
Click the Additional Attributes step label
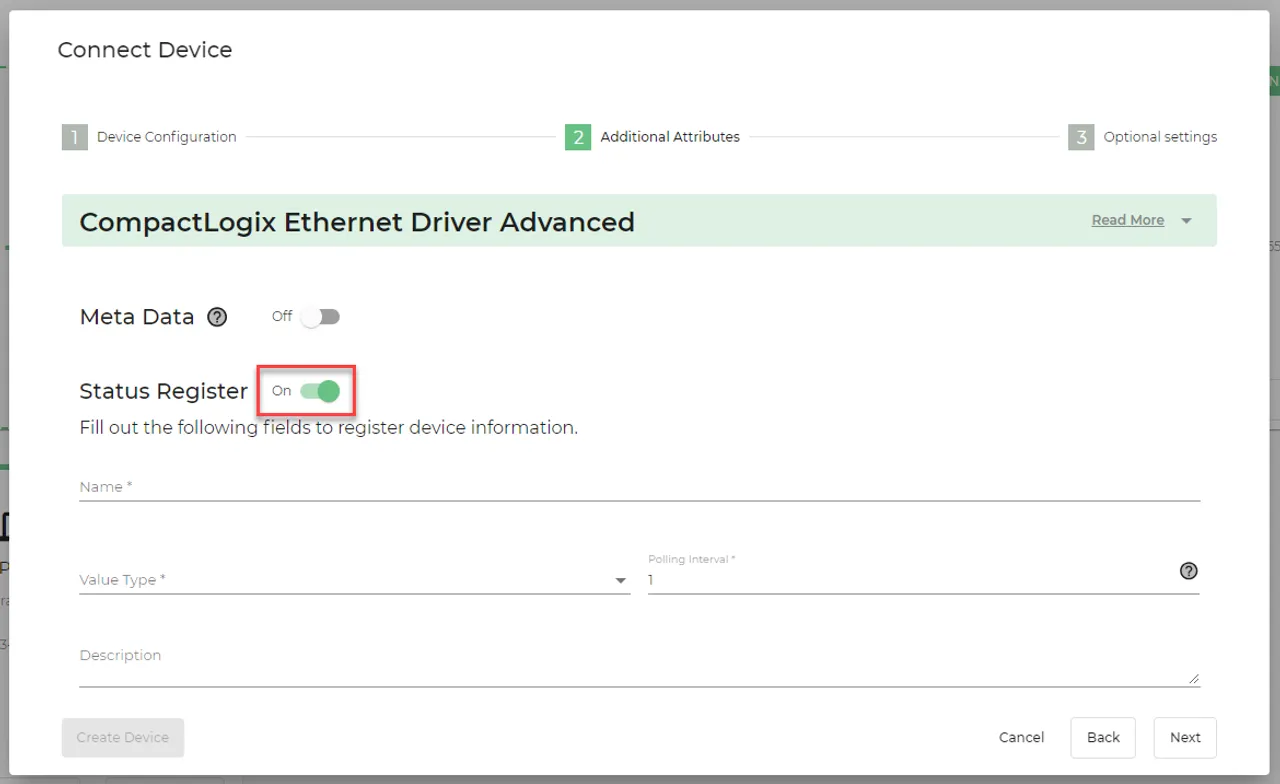669,137
